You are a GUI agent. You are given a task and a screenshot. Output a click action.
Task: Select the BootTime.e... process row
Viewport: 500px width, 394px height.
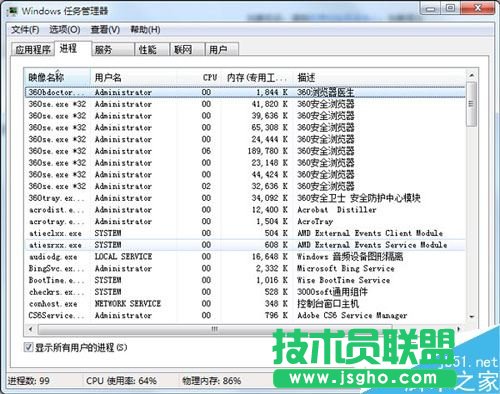pos(245,280)
